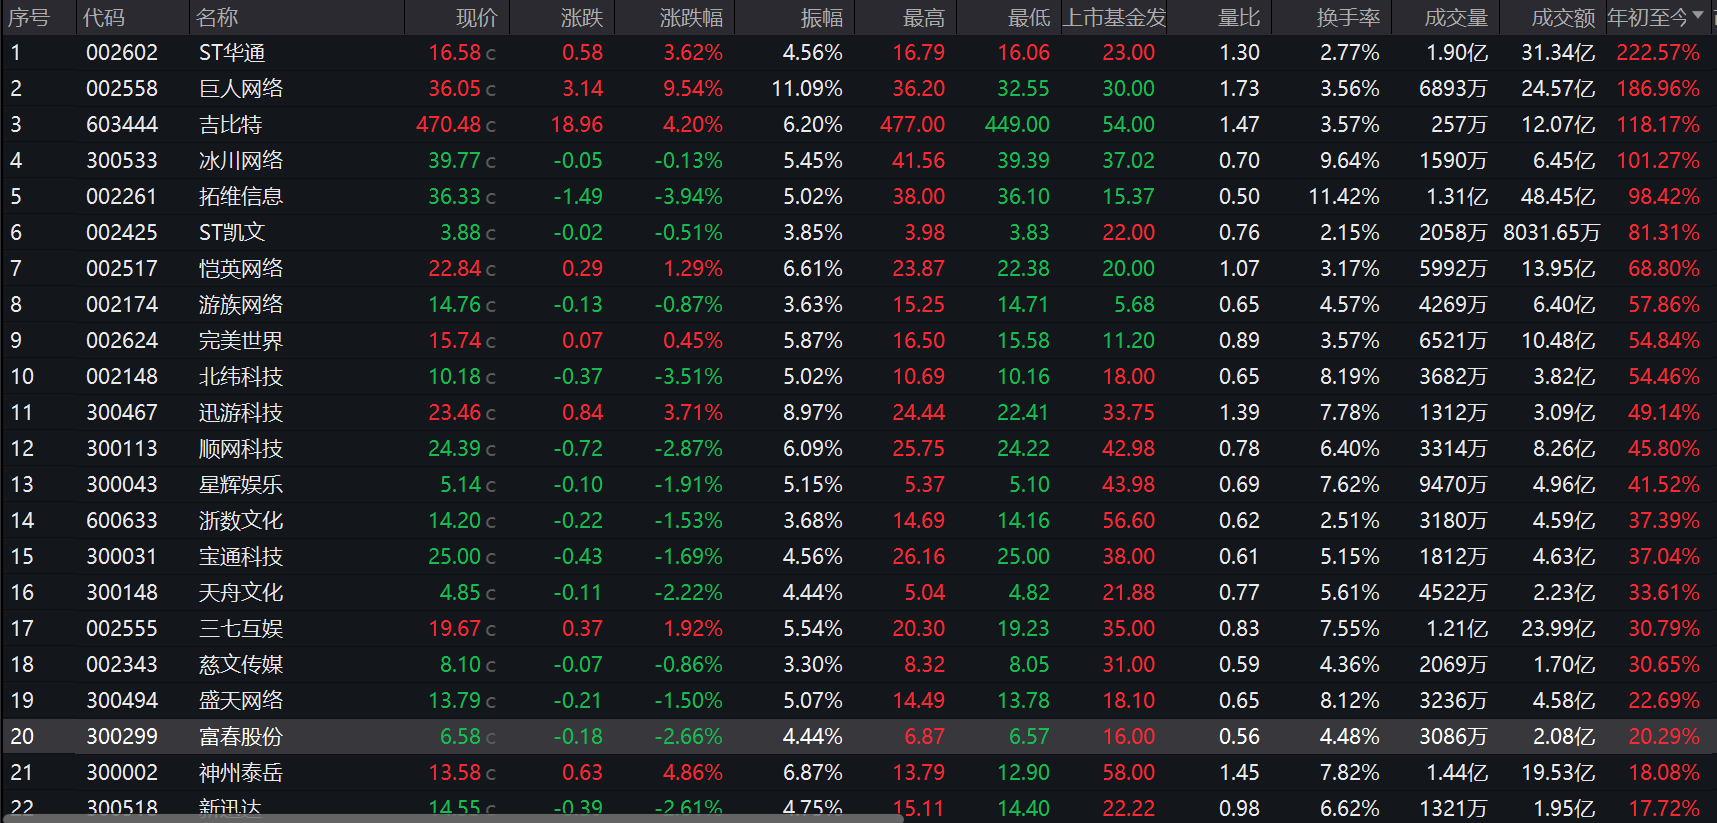The image size is (1717, 823).
Task: Choose the 天舟文化 stock name
Action: pos(241,592)
